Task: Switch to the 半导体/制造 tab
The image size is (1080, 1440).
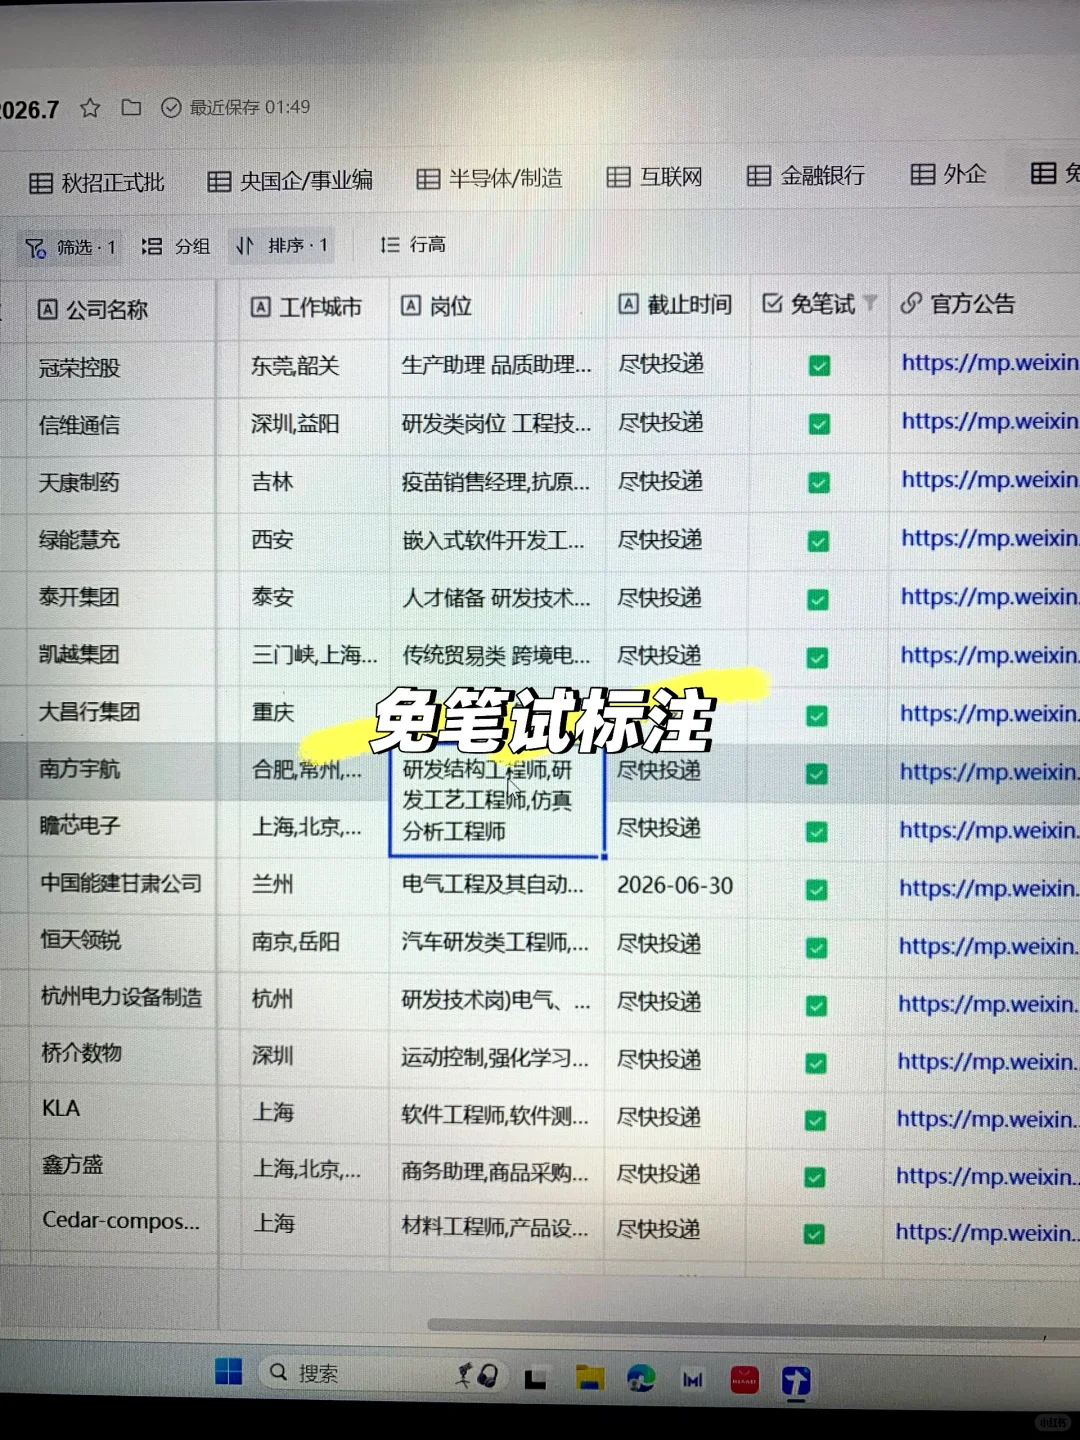Action: tap(489, 178)
